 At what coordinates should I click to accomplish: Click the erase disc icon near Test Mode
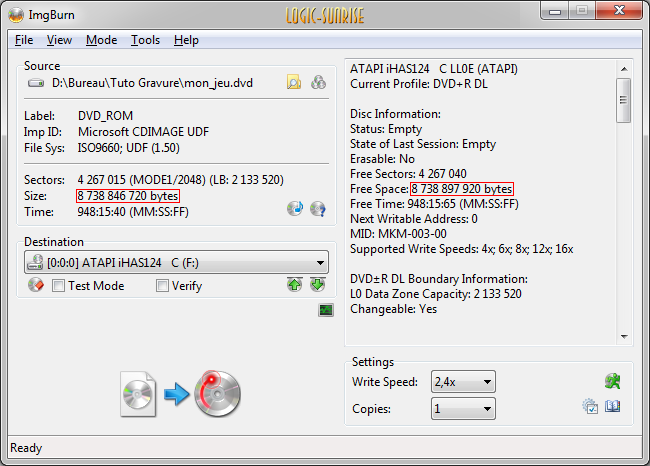pyautogui.click(x=36, y=285)
